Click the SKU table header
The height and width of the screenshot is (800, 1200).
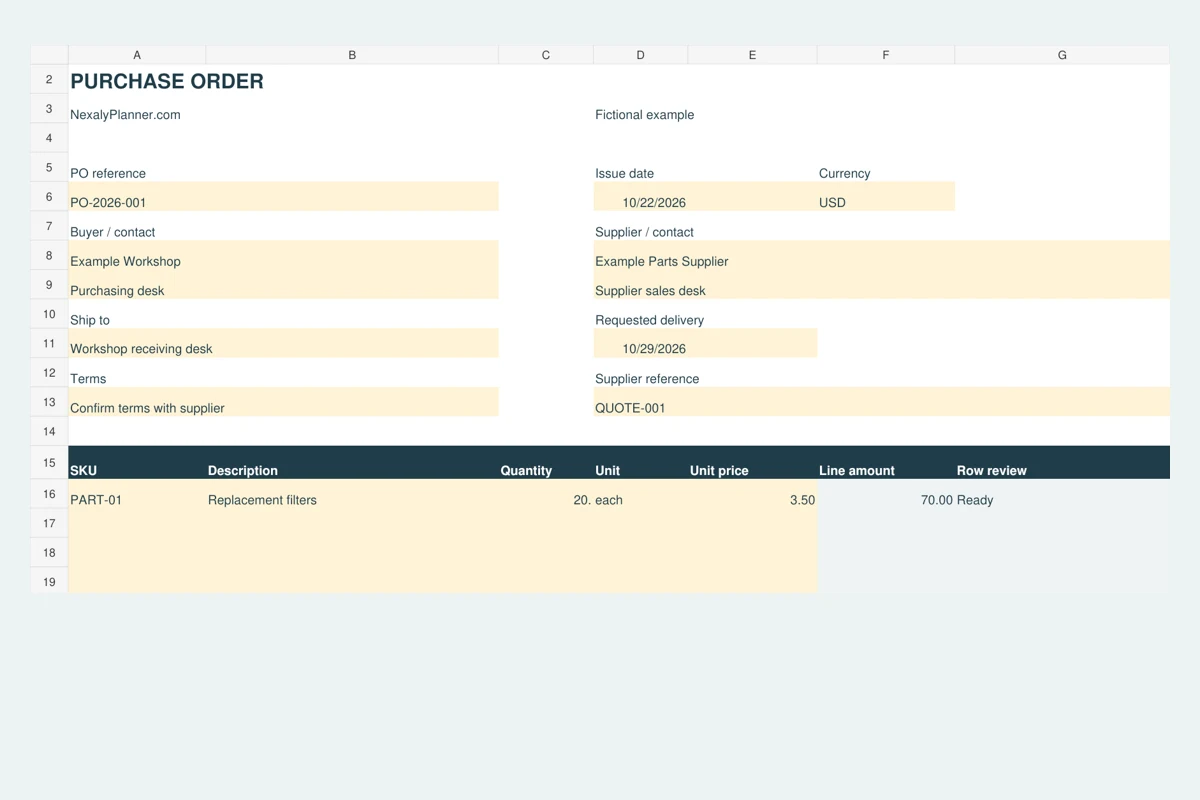(x=137, y=463)
